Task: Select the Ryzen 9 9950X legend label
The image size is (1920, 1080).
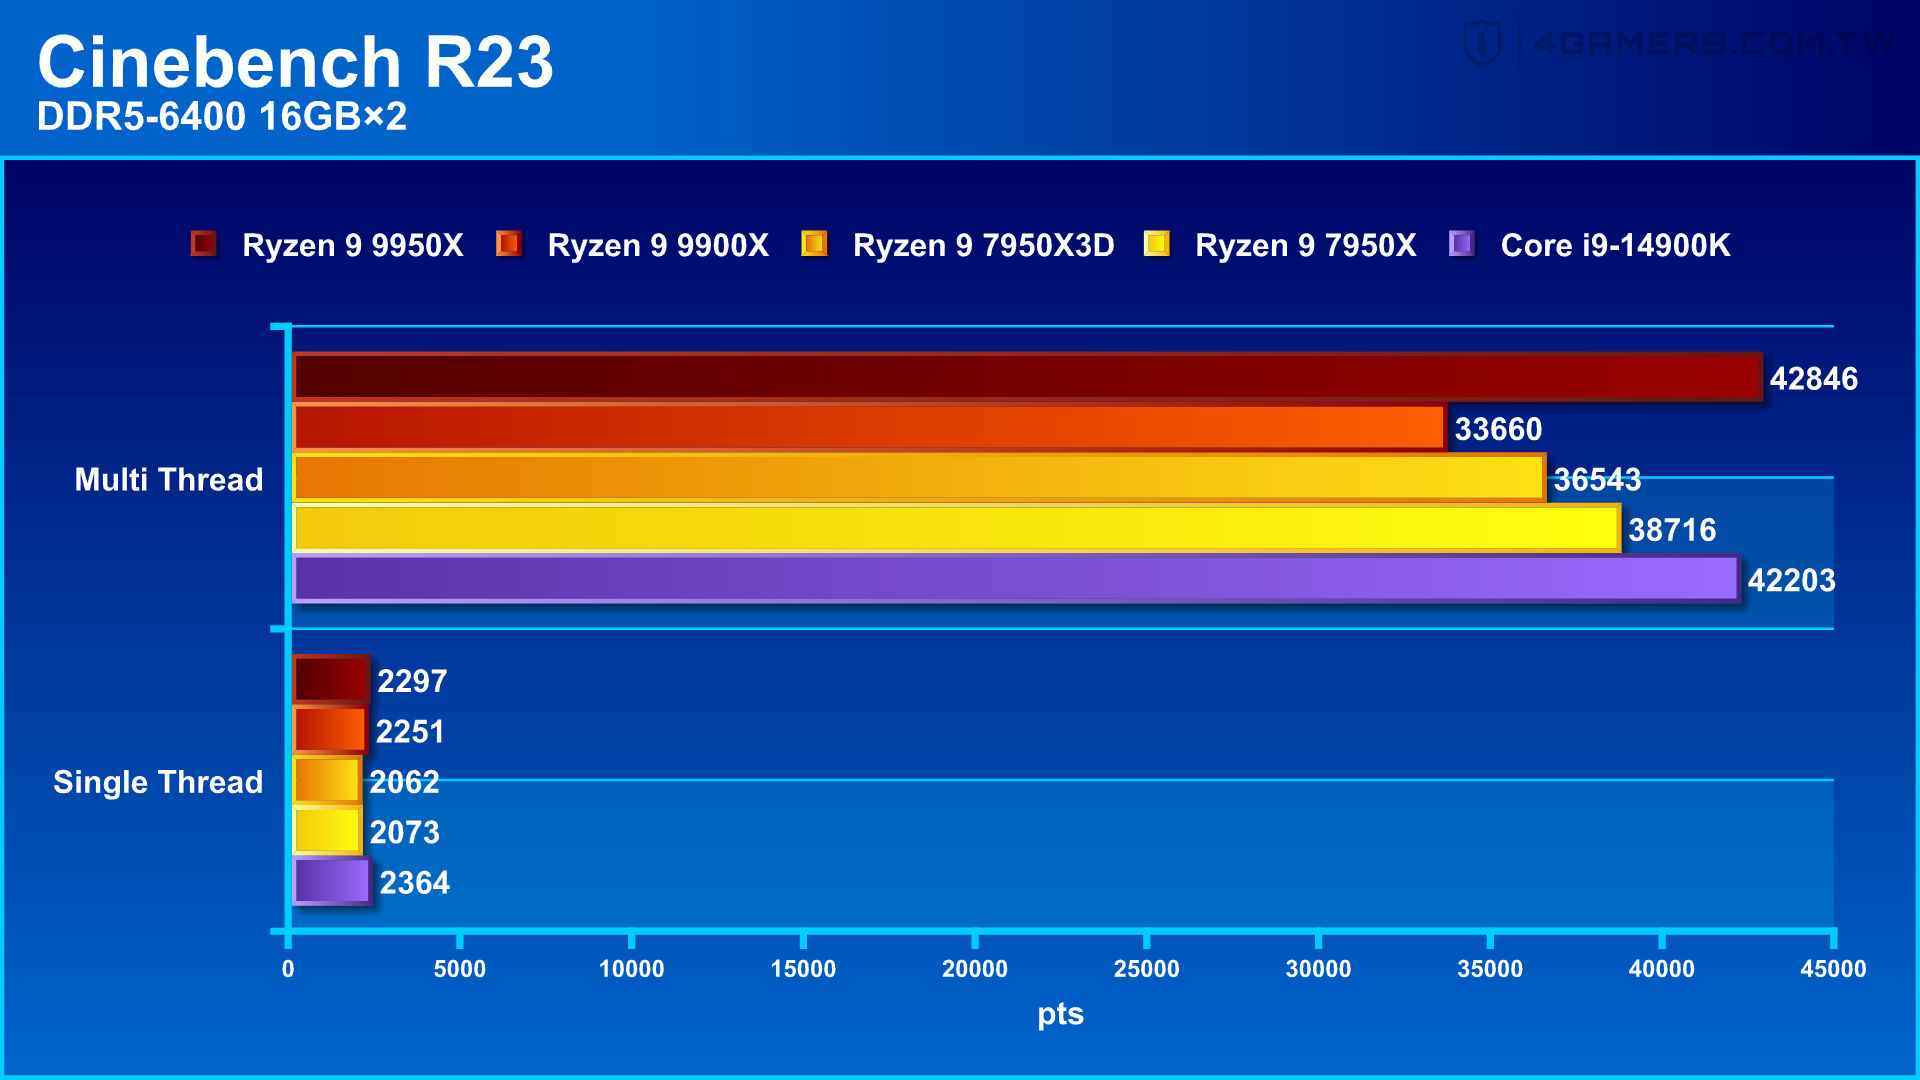Action: click(353, 245)
